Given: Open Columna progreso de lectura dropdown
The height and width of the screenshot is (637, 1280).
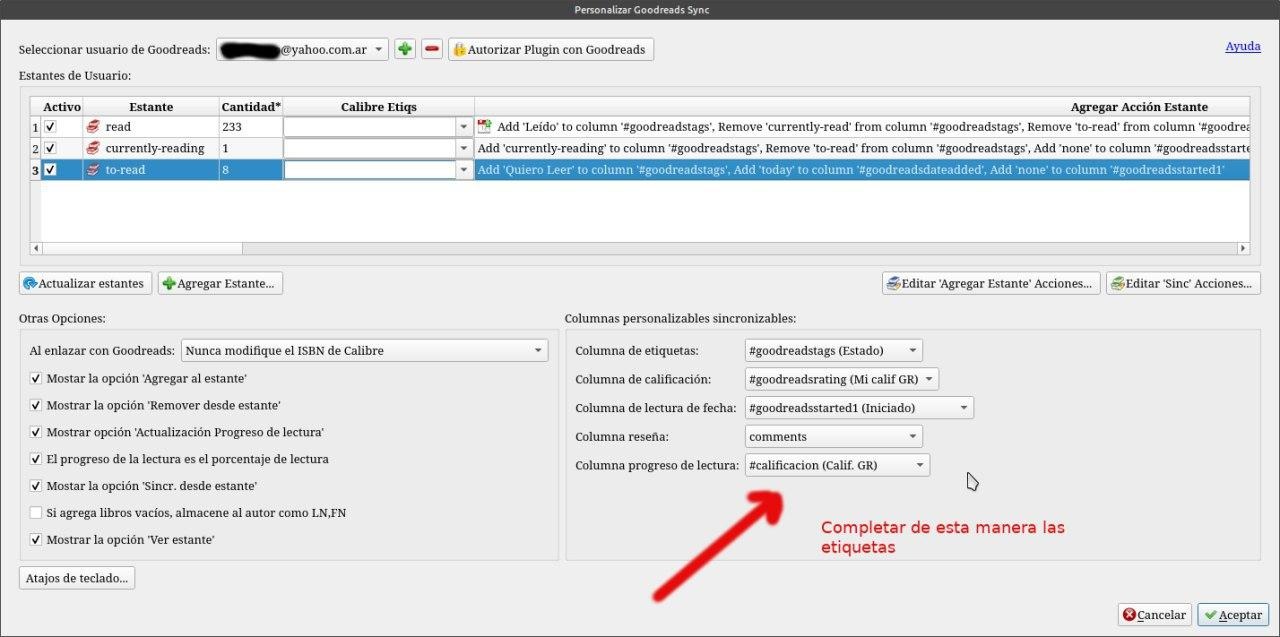Looking at the screenshot, I should (x=838, y=465).
